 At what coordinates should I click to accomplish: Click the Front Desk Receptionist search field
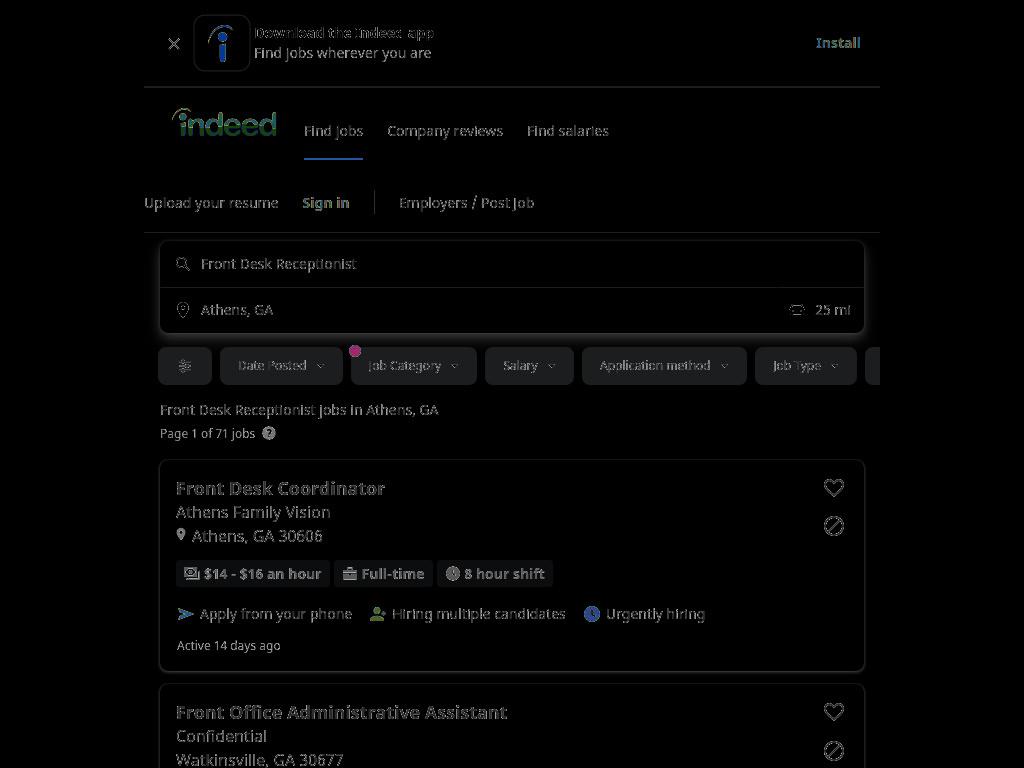[512, 264]
